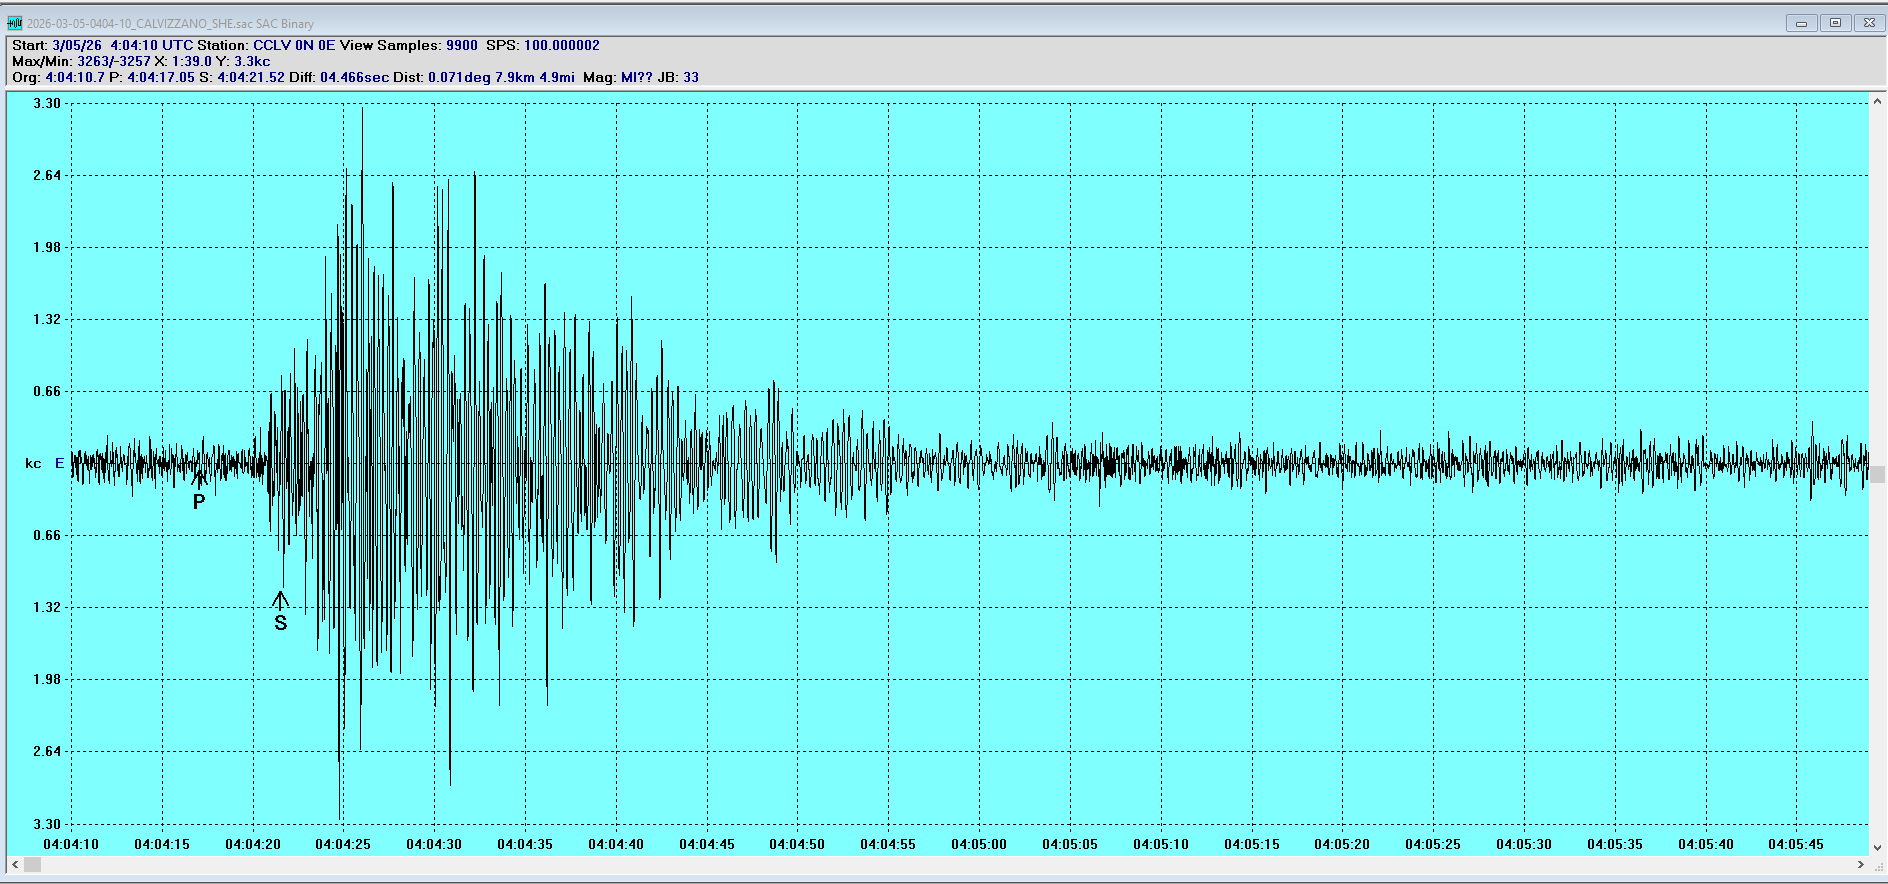Viewport: 1888px width, 884px height.
Task: Minimize the SAC Binary child window
Action: pyautogui.click(x=1801, y=23)
